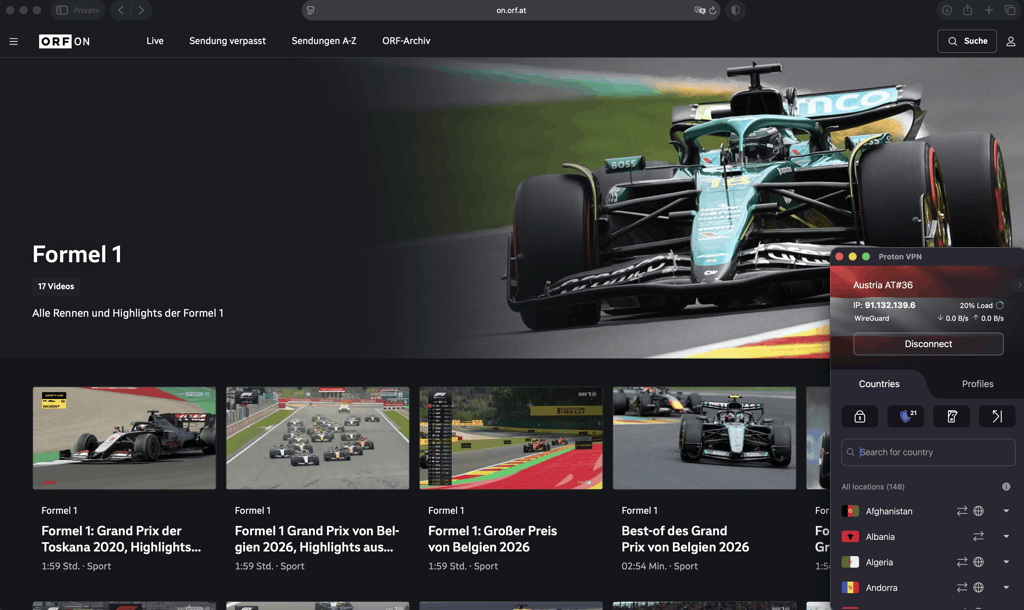The image size is (1024, 610).
Task: Expand Afghanistan server list
Action: (1006, 511)
